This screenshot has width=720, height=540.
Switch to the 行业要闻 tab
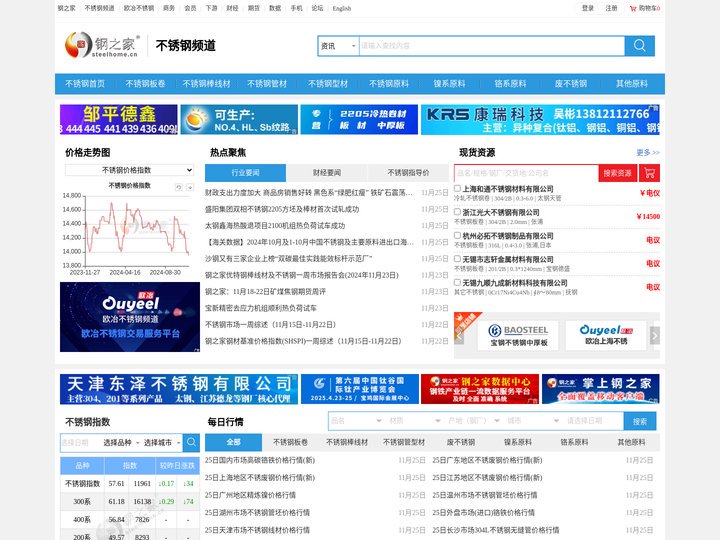point(245,173)
